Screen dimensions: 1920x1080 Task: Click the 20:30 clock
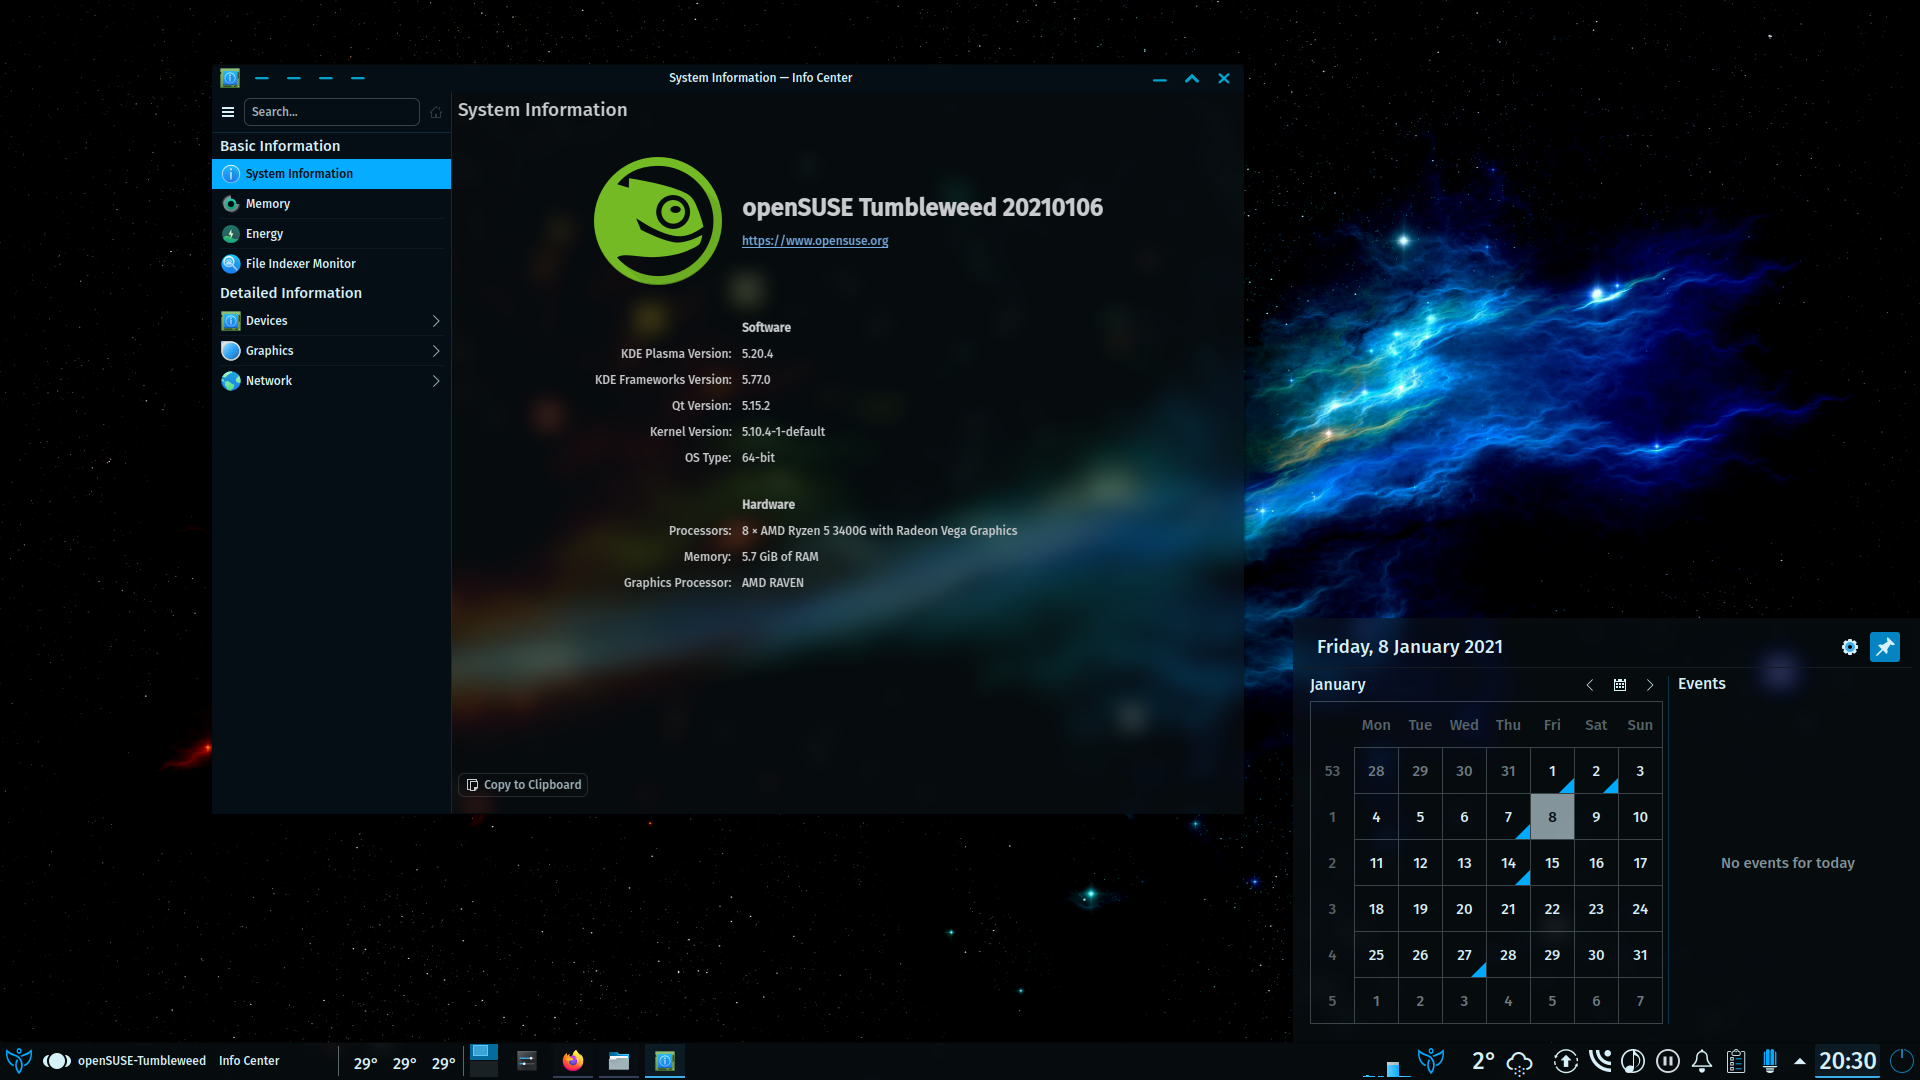pyautogui.click(x=1847, y=1061)
